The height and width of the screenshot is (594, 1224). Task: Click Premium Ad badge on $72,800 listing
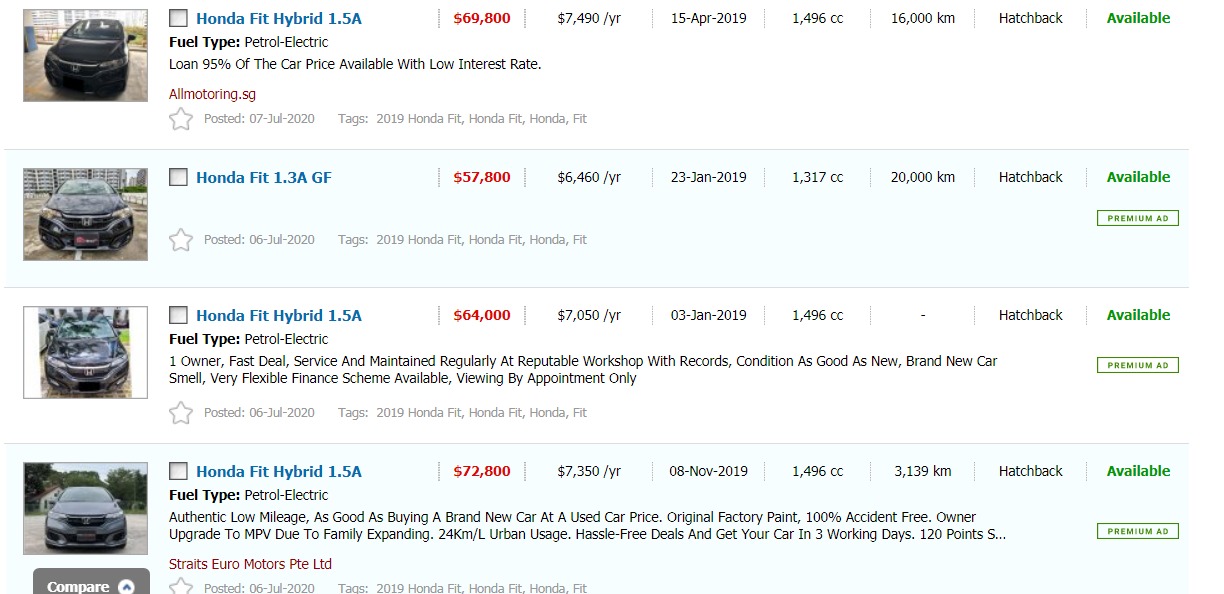pyautogui.click(x=1137, y=531)
